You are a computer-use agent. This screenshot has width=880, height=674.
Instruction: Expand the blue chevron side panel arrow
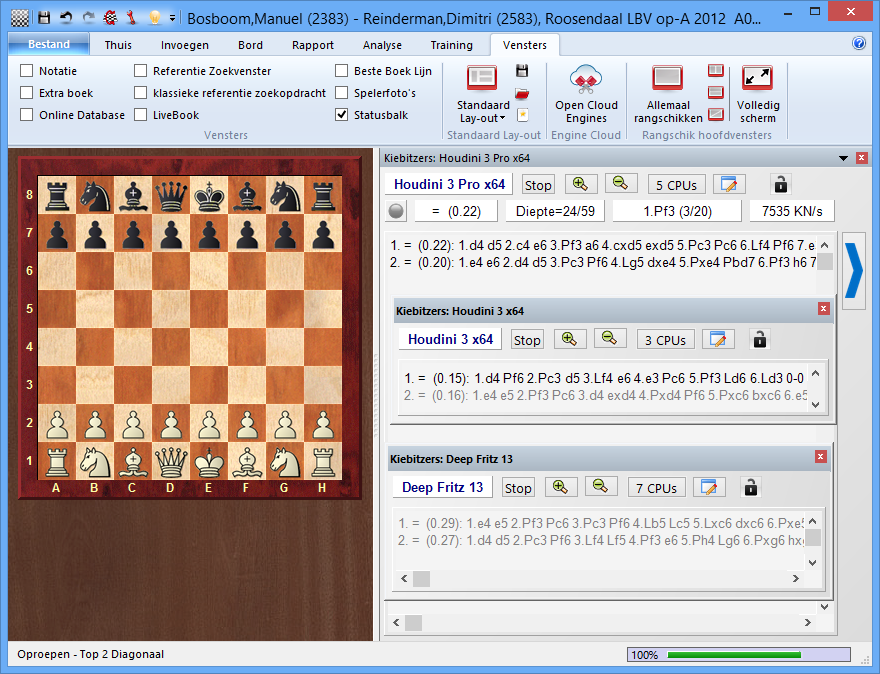coord(854,270)
